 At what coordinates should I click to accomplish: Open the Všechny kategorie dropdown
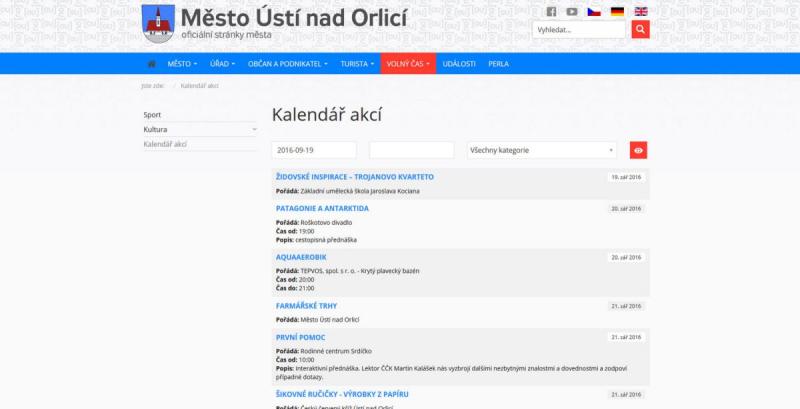point(542,150)
